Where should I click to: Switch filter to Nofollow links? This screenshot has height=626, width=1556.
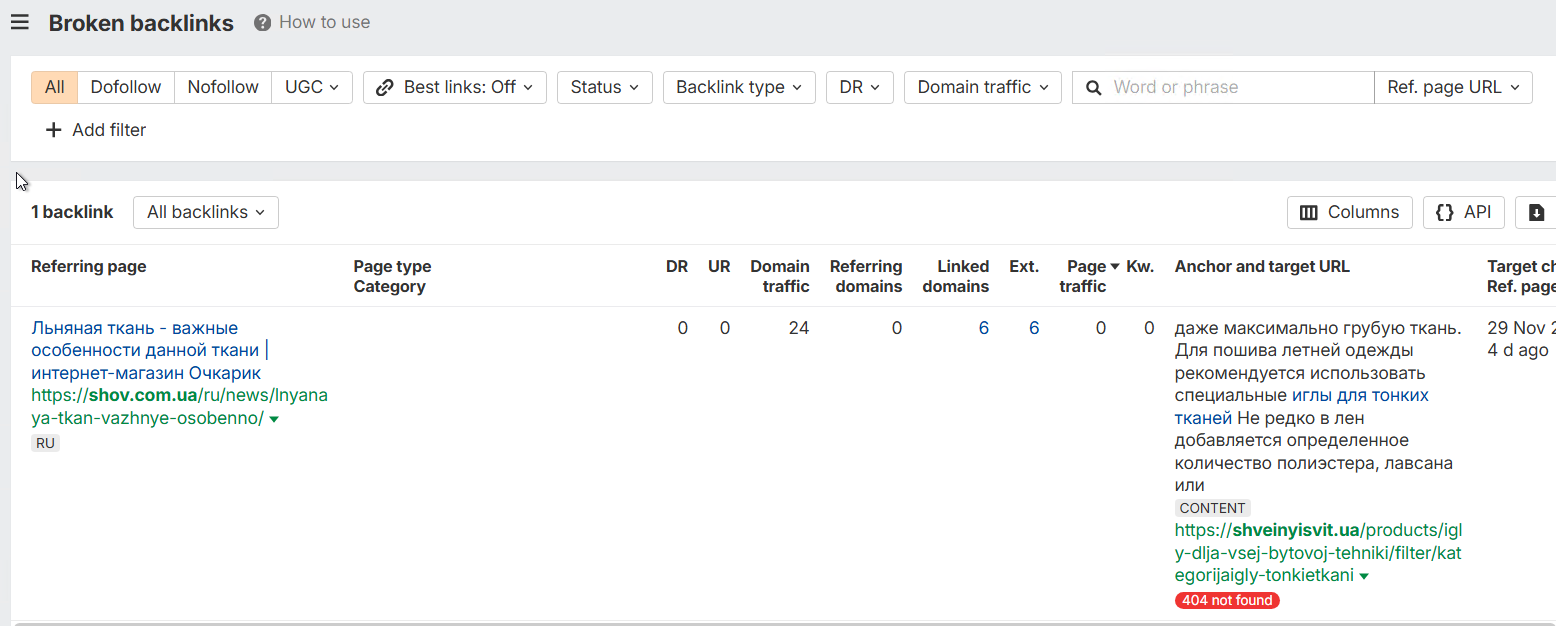point(223,88)
